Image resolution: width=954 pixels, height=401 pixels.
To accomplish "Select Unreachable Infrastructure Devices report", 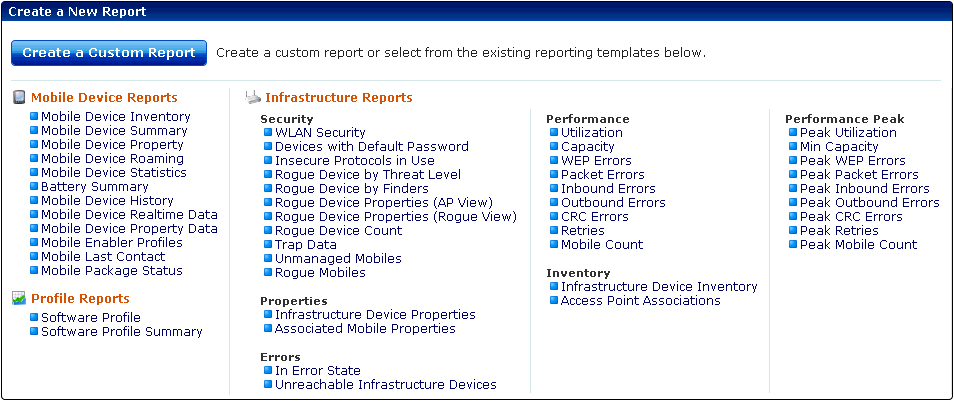I will 386,385.
